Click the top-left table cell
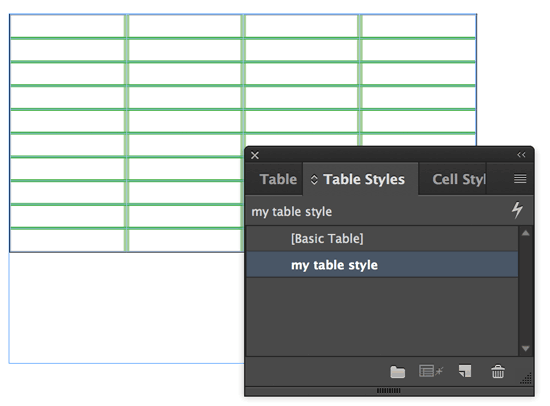 coord(67,26)
